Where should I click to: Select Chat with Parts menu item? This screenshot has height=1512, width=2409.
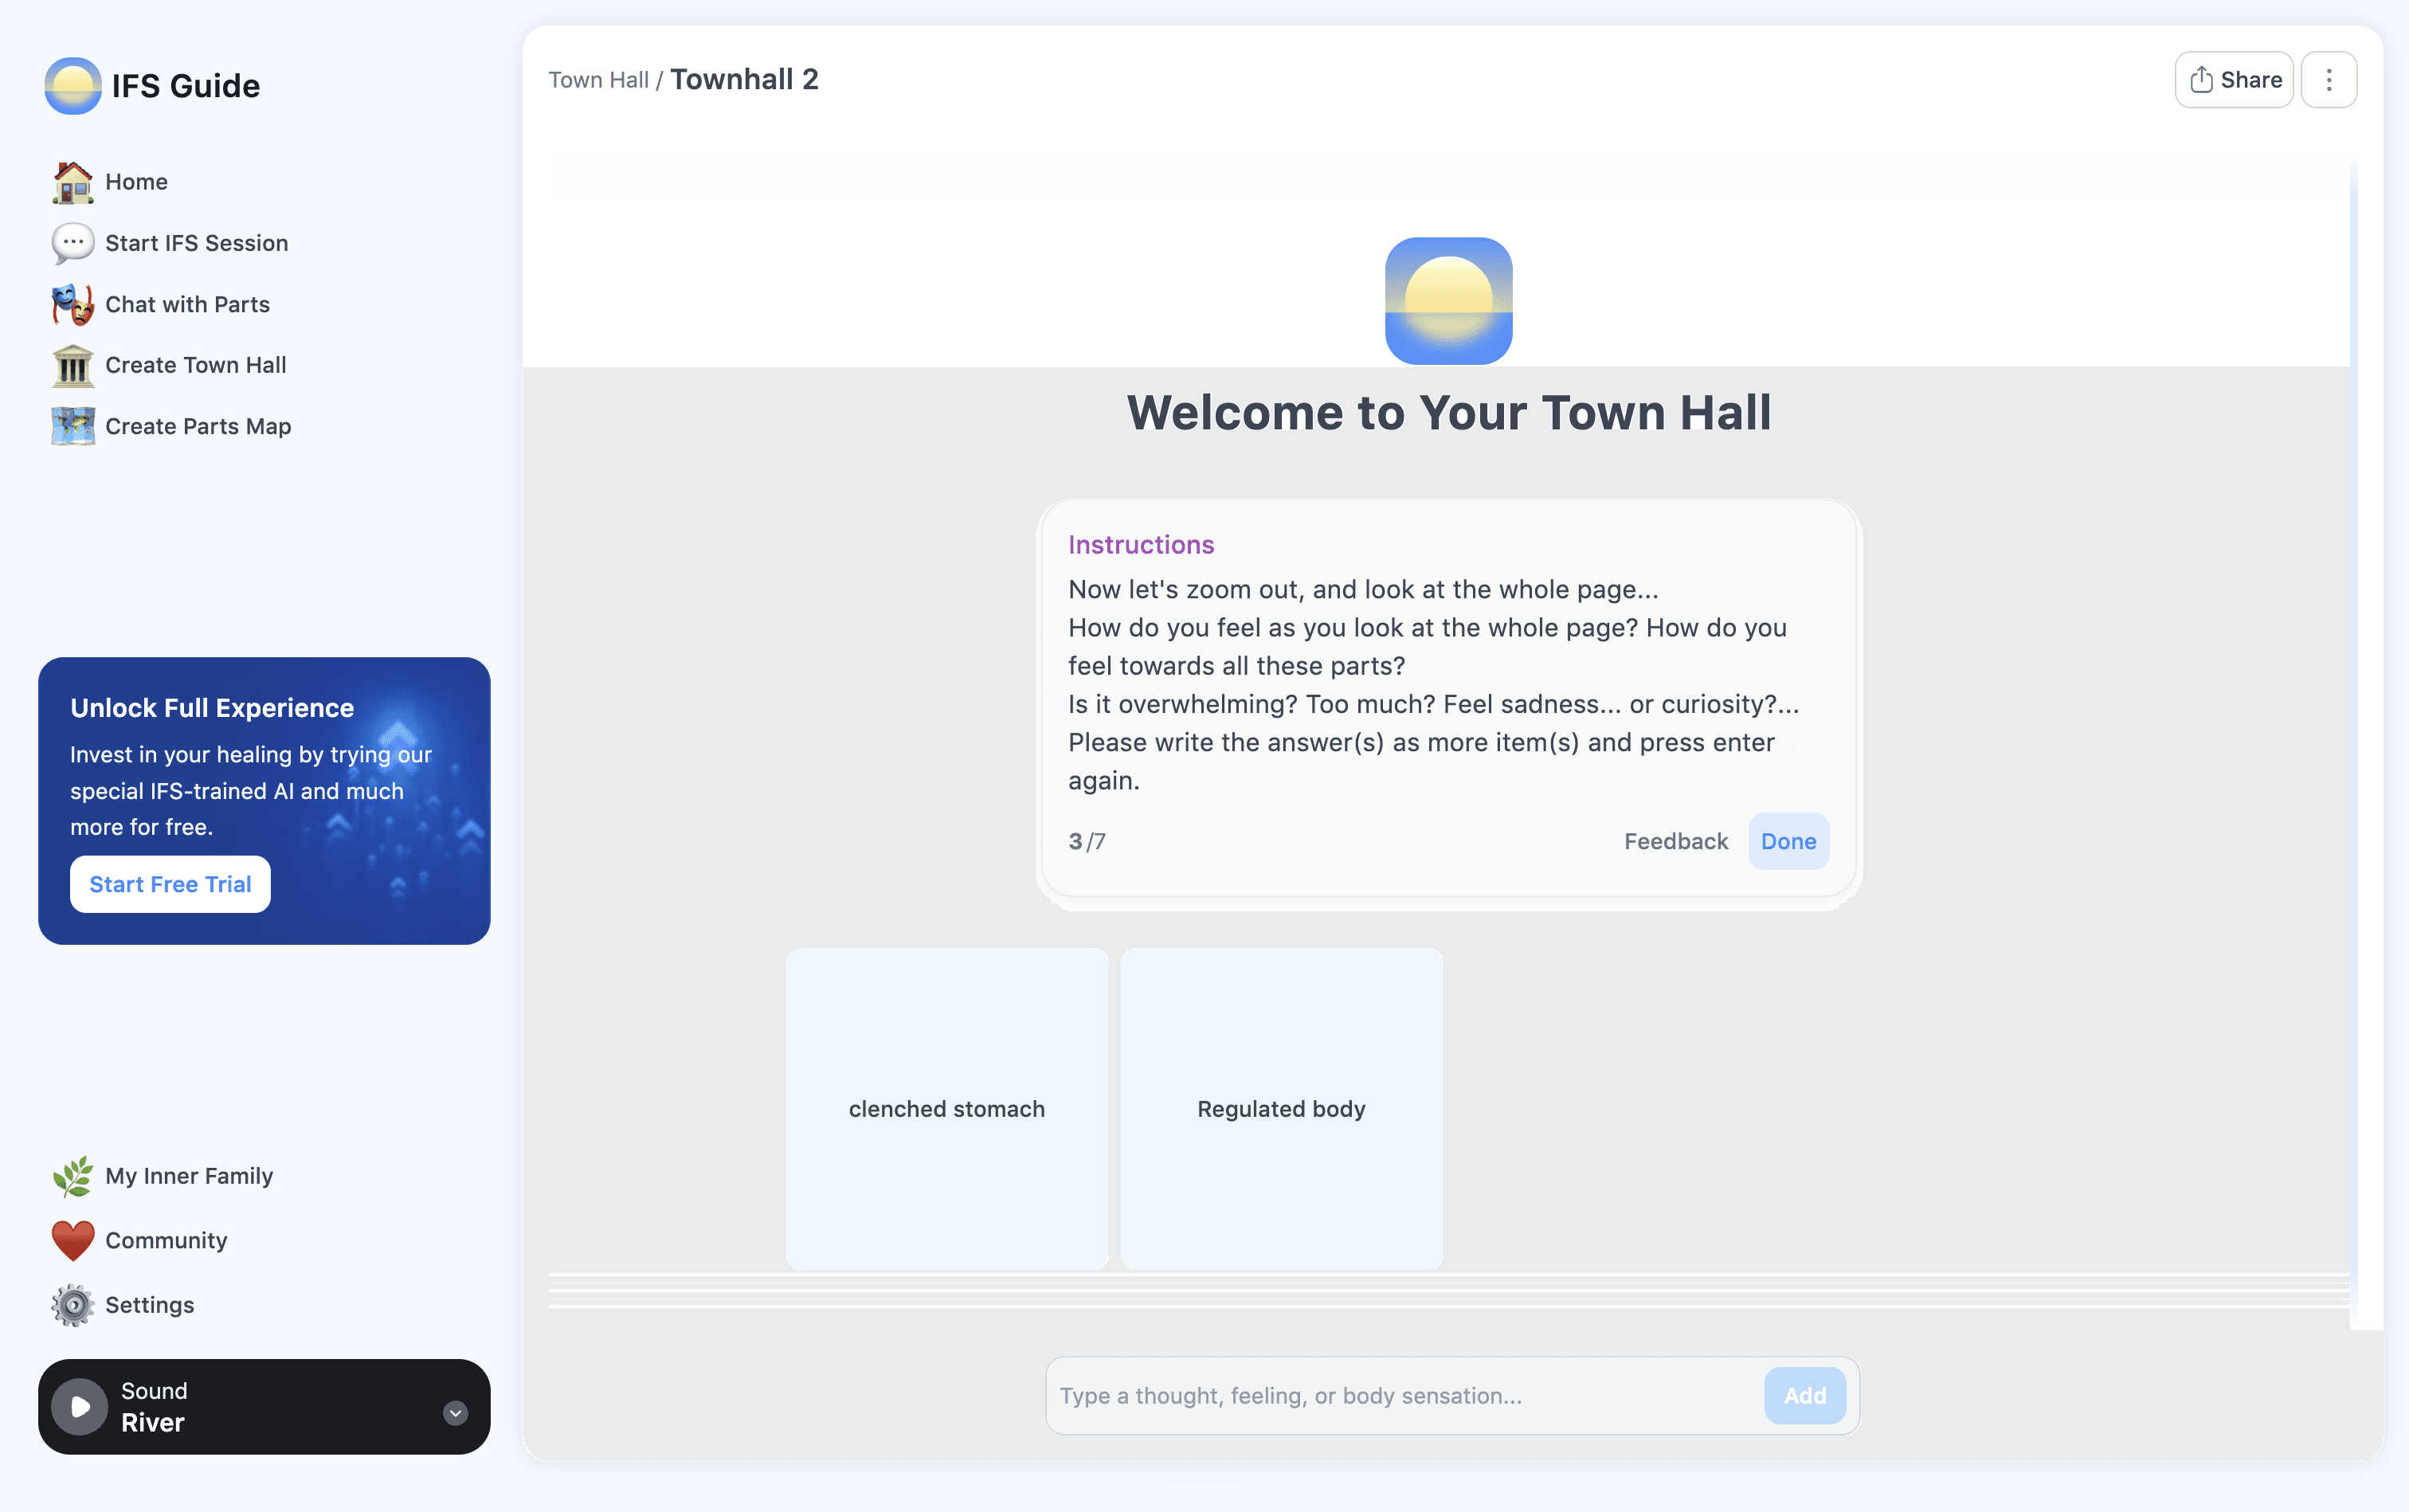click(x=188, y=304)
